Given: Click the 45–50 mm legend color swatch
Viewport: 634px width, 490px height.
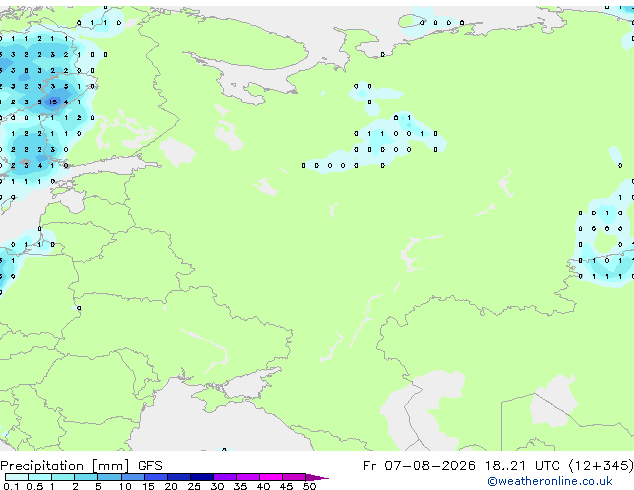Looking at the screenshot, I should point(294,477).
